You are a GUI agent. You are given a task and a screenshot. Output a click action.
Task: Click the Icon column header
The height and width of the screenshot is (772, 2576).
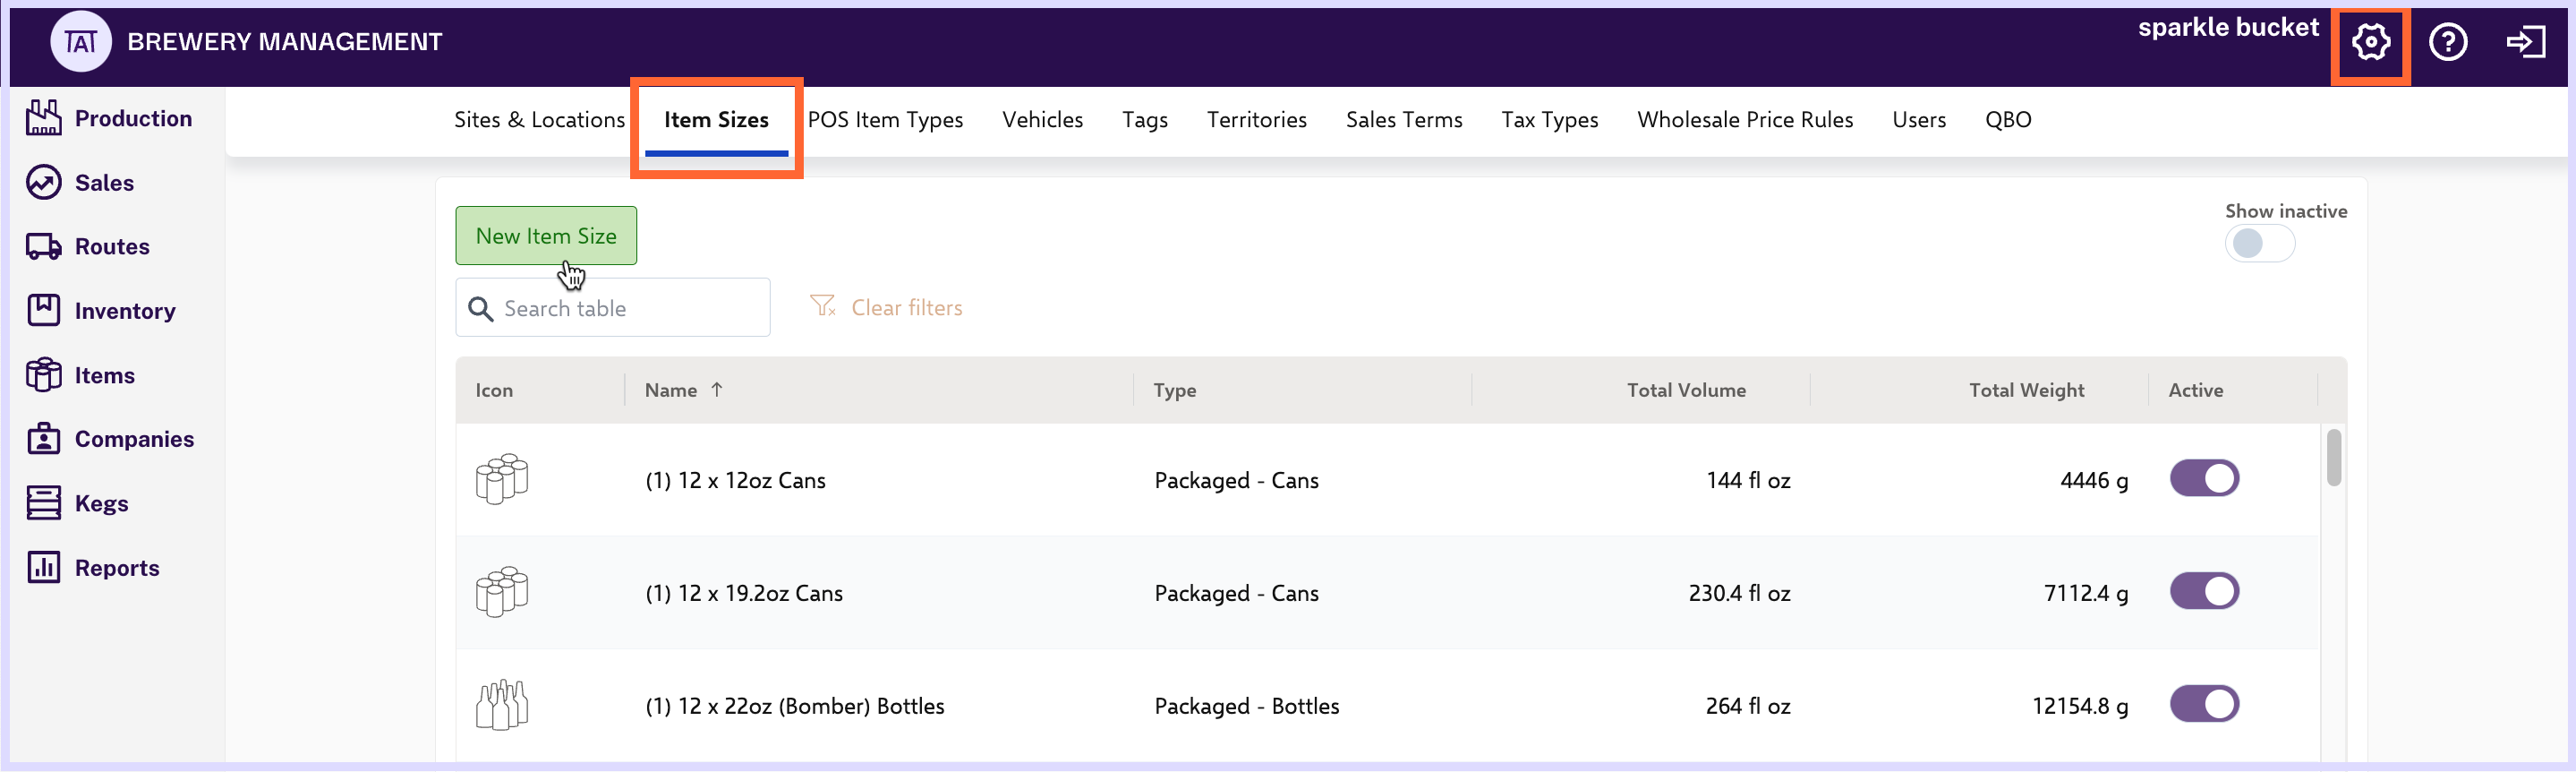tap(494, 390)
